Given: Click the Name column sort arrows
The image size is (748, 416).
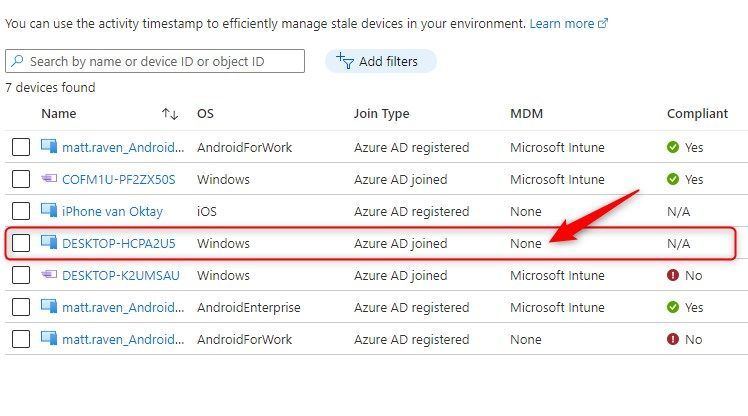Looking at the screenshot, I should tap(169, 114).
